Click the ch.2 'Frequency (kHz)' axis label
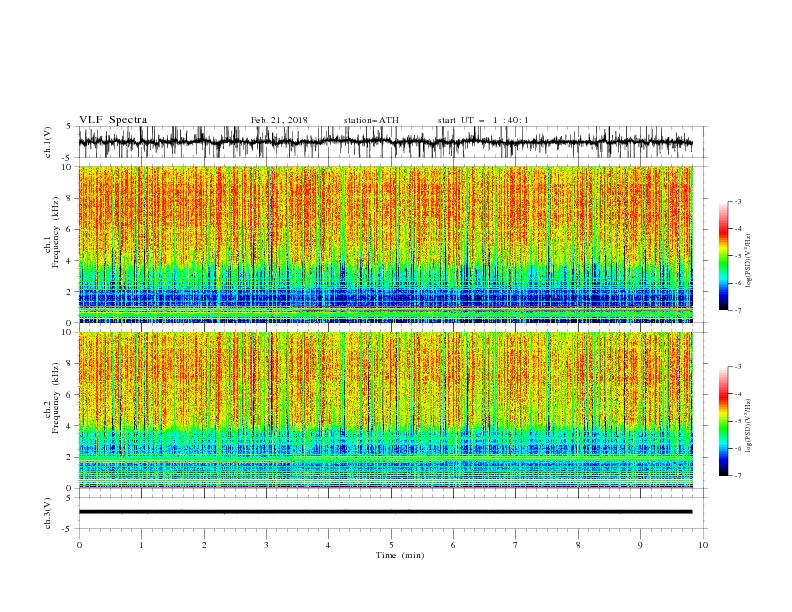Image resolution: width=792 pixels, height=612 pixels. (x=55, y=398)
